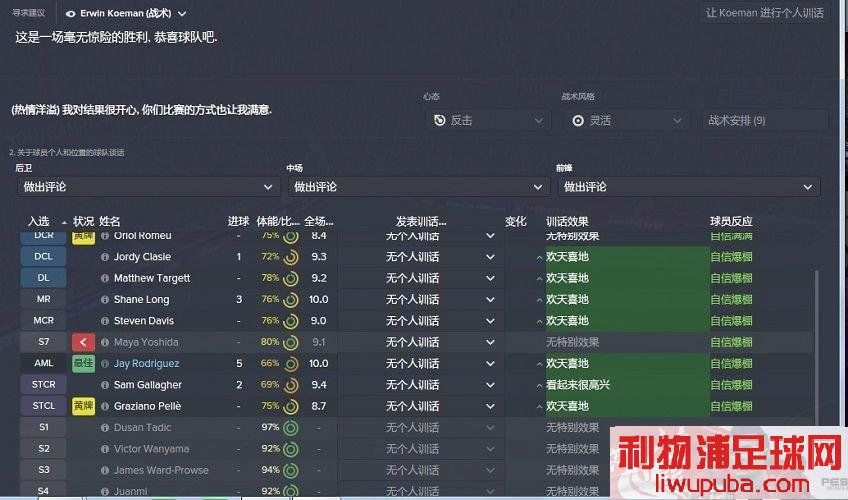Click the eye icon beside Erwin Koeman
Viewport: 848px width, 500px height.
[x=70, y=14]
